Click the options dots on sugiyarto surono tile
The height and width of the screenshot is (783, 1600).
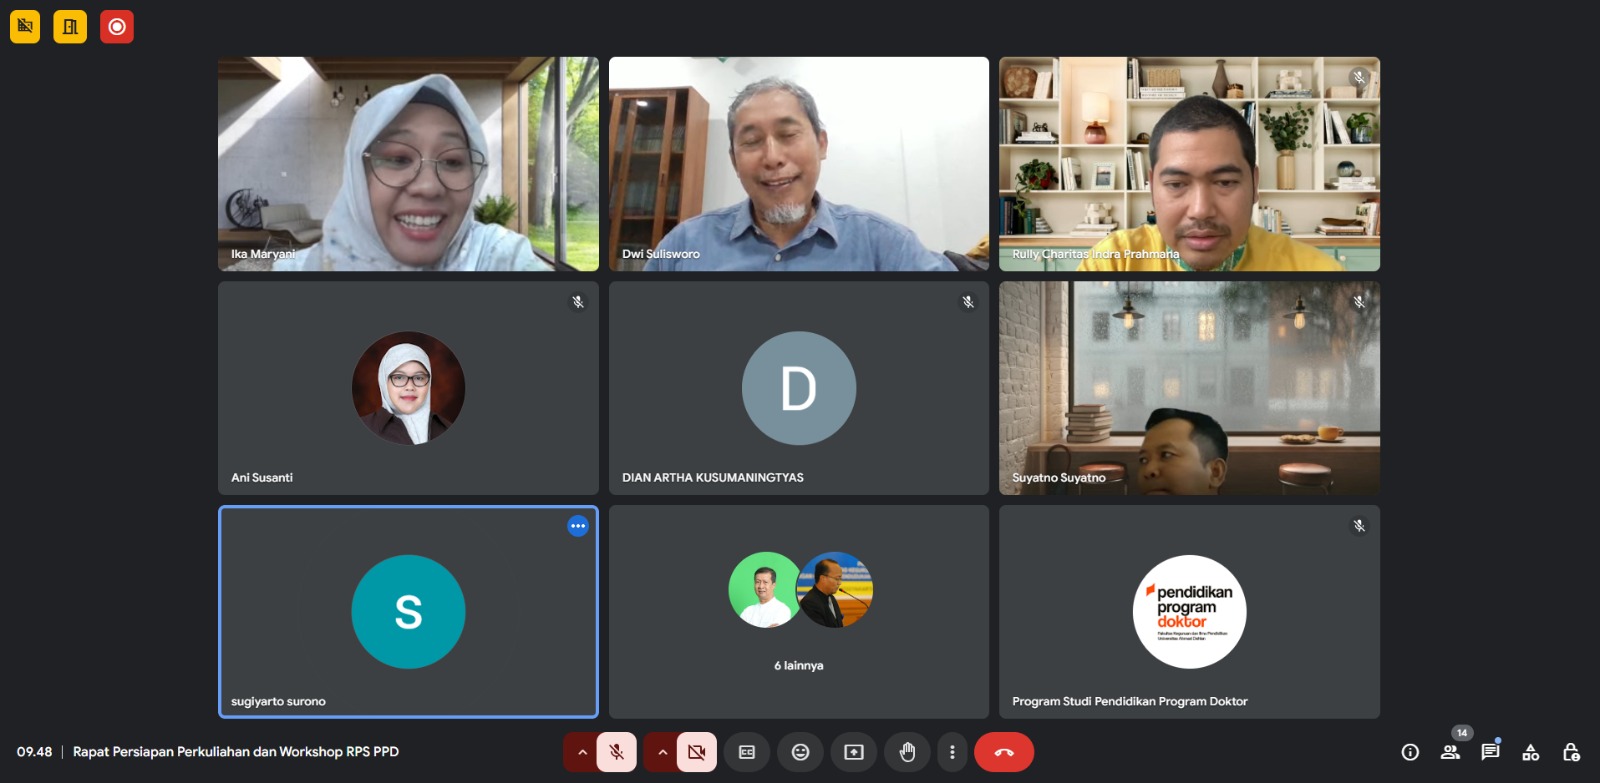(x=578, y=526)
